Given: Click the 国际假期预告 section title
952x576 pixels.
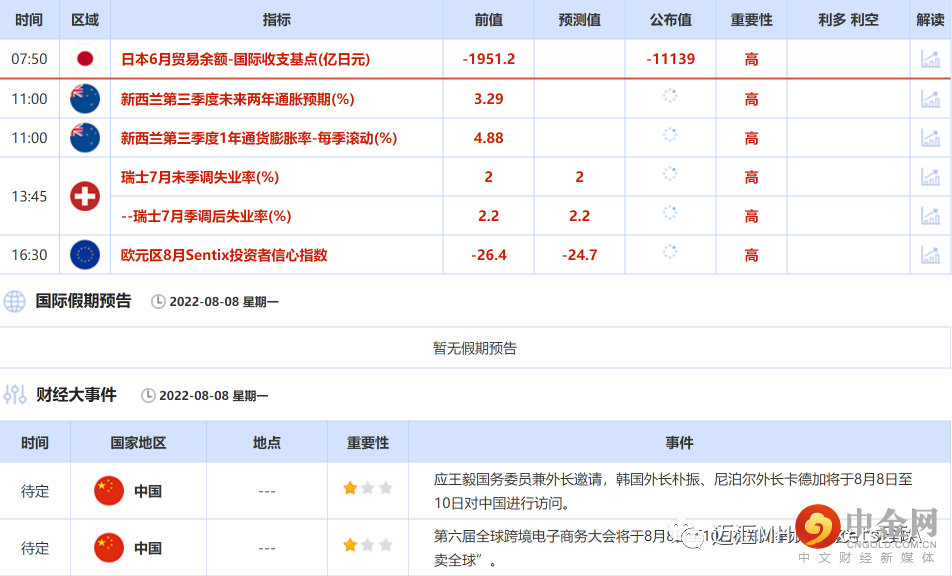Looking at the screenshot, I should (83, 301).
